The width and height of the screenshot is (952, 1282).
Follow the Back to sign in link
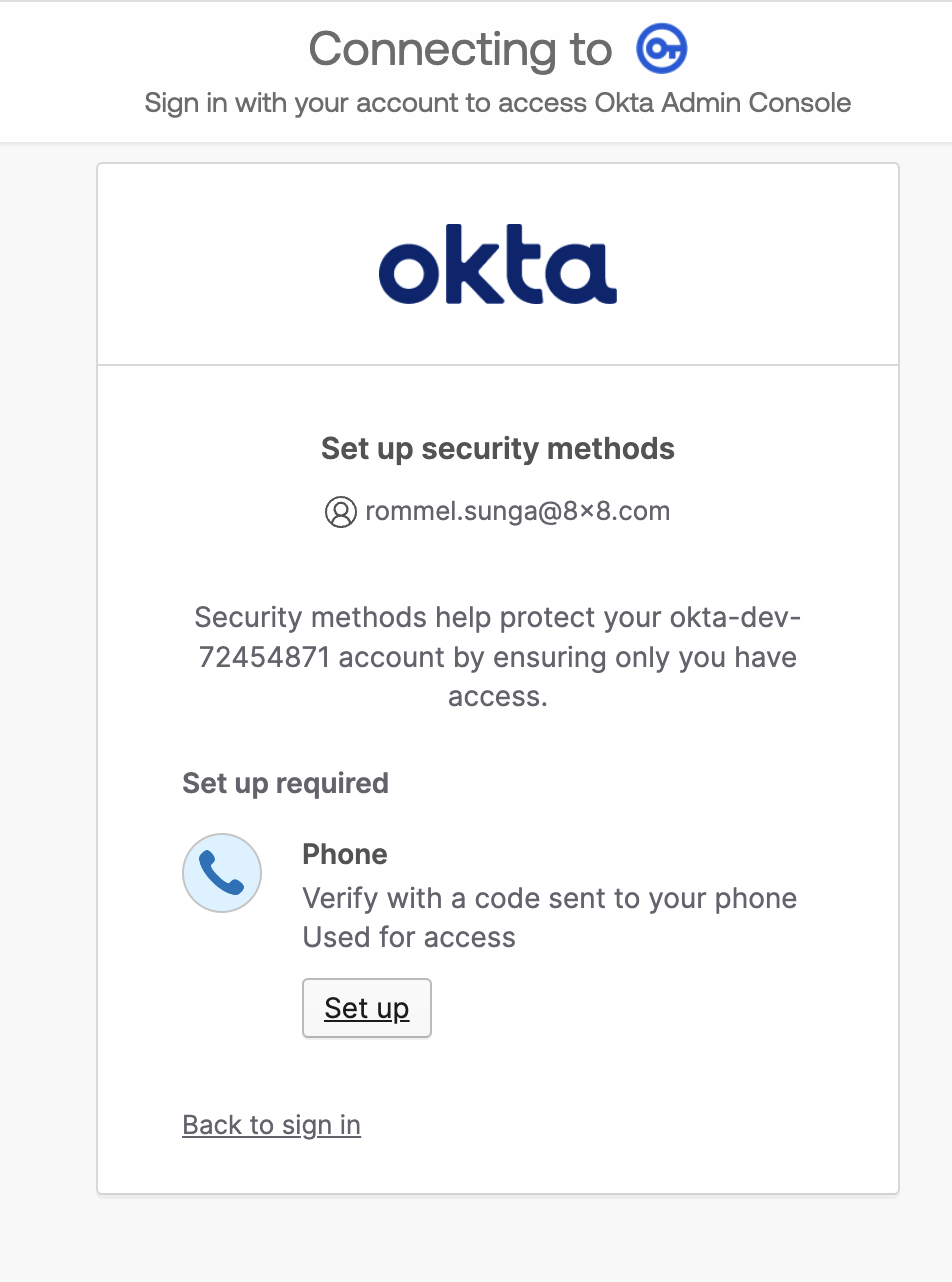point(271,1125)
